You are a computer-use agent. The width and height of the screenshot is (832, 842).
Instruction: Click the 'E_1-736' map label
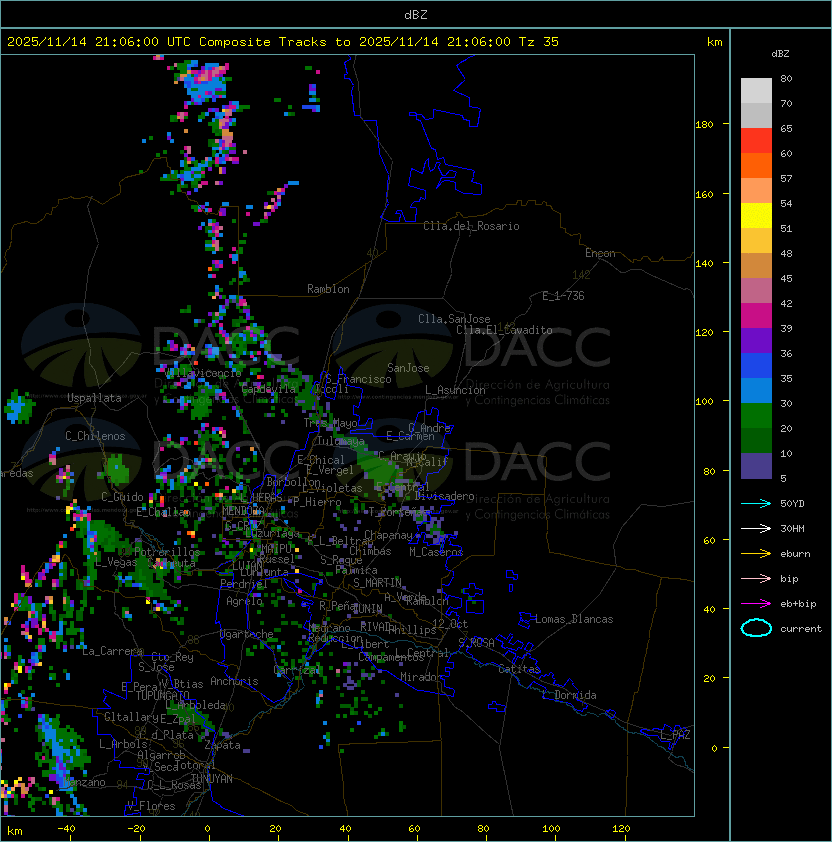tap(563, 296)
